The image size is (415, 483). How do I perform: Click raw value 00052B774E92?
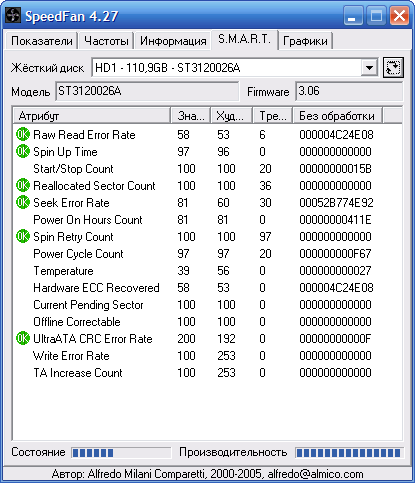[x=336, y=203]
